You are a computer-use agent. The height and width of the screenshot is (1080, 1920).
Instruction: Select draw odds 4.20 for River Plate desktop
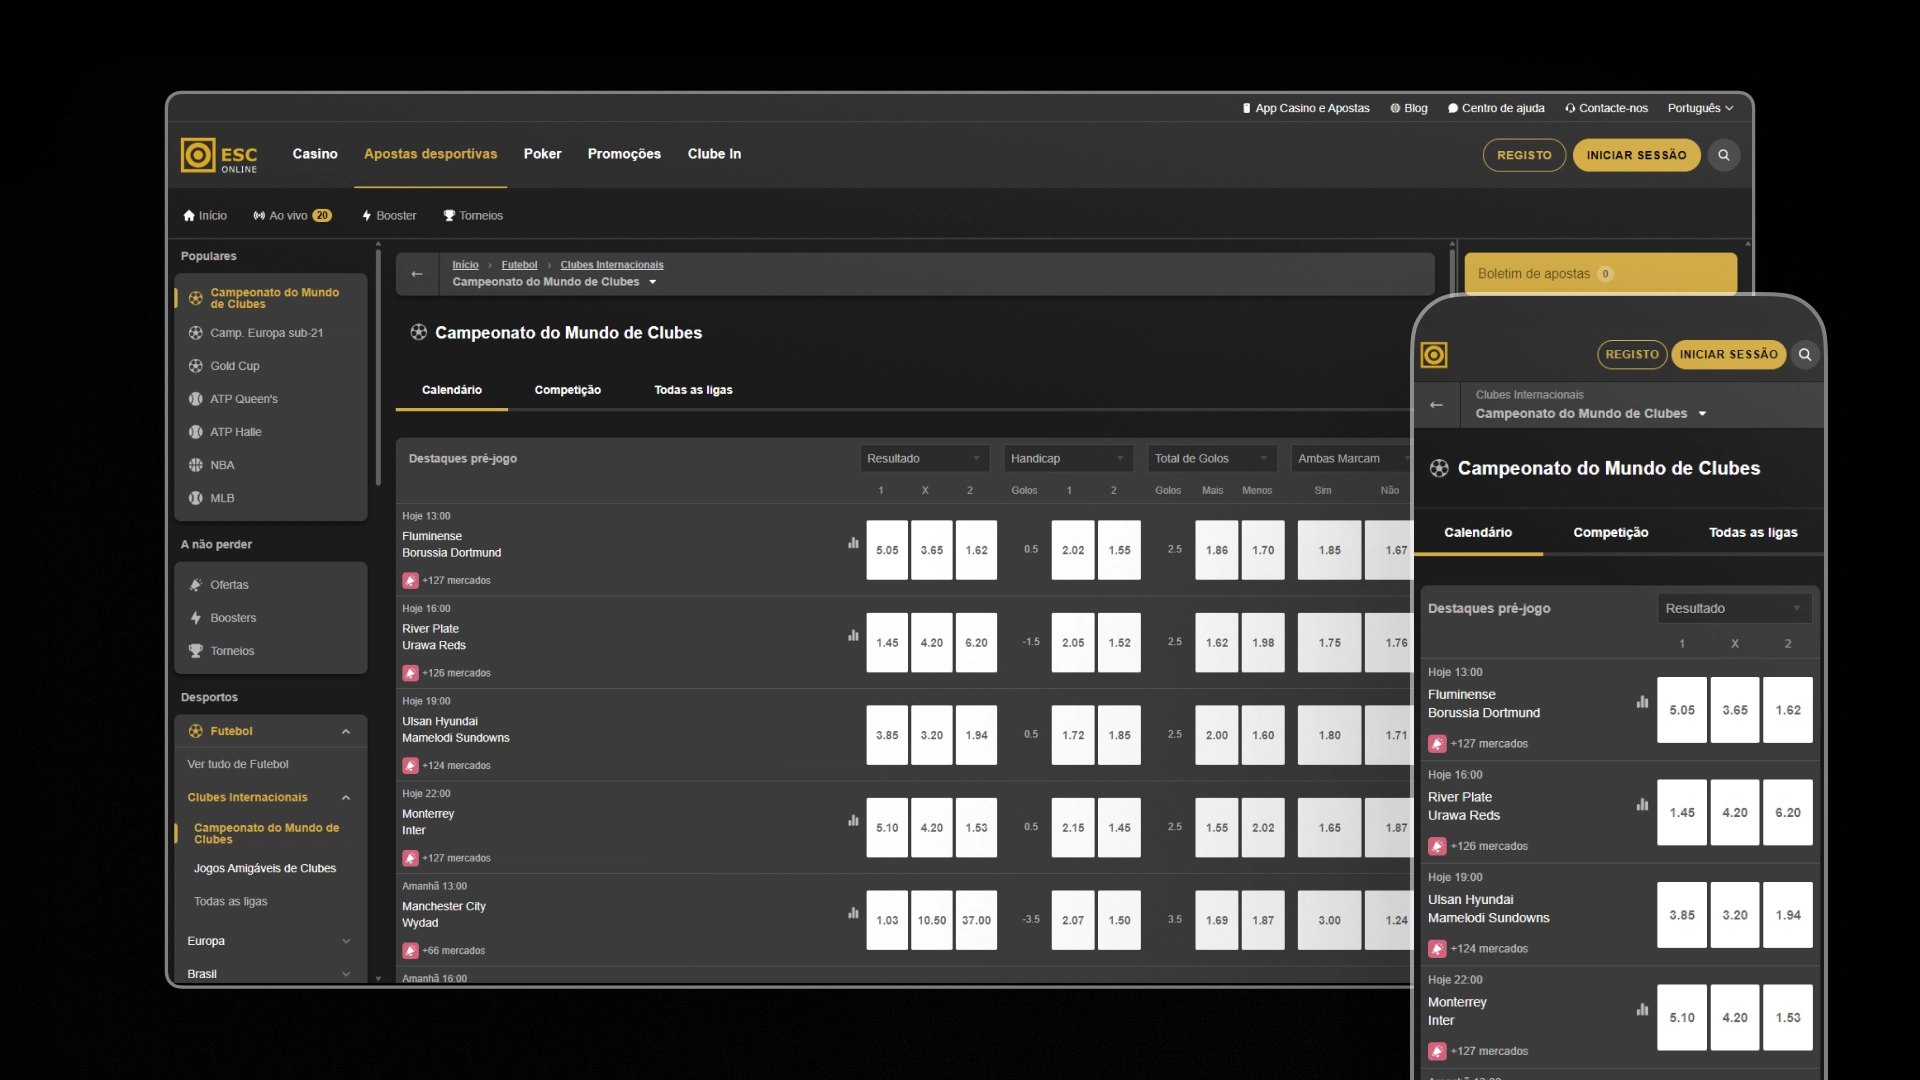(x=932, y=643)
